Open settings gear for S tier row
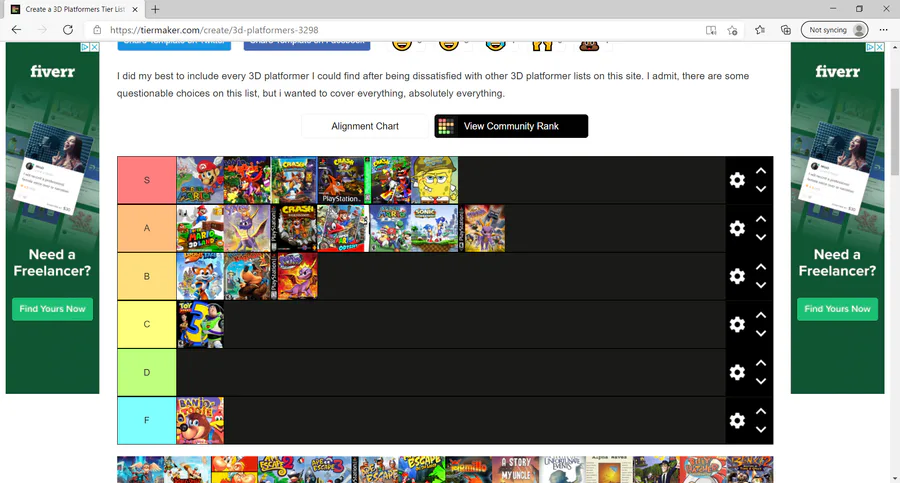 pos(737,180)
